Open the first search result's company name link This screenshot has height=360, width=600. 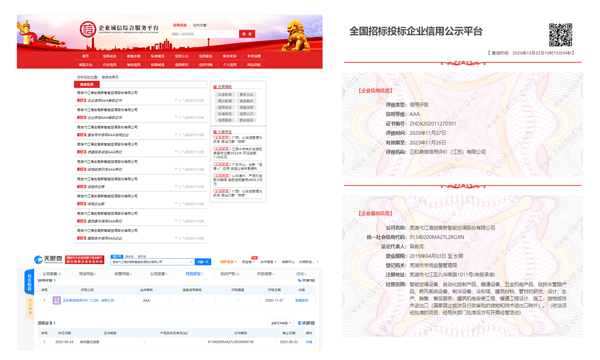pos(107,93)
